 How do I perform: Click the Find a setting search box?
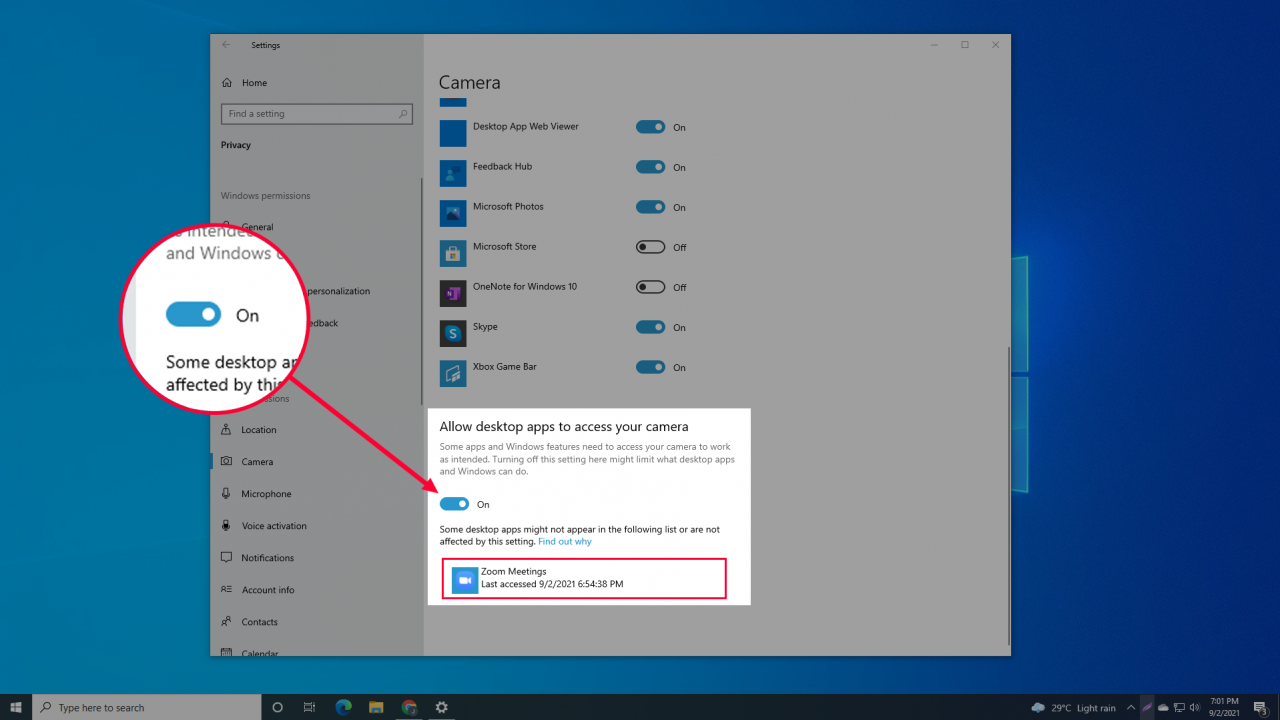coord(316,113)
